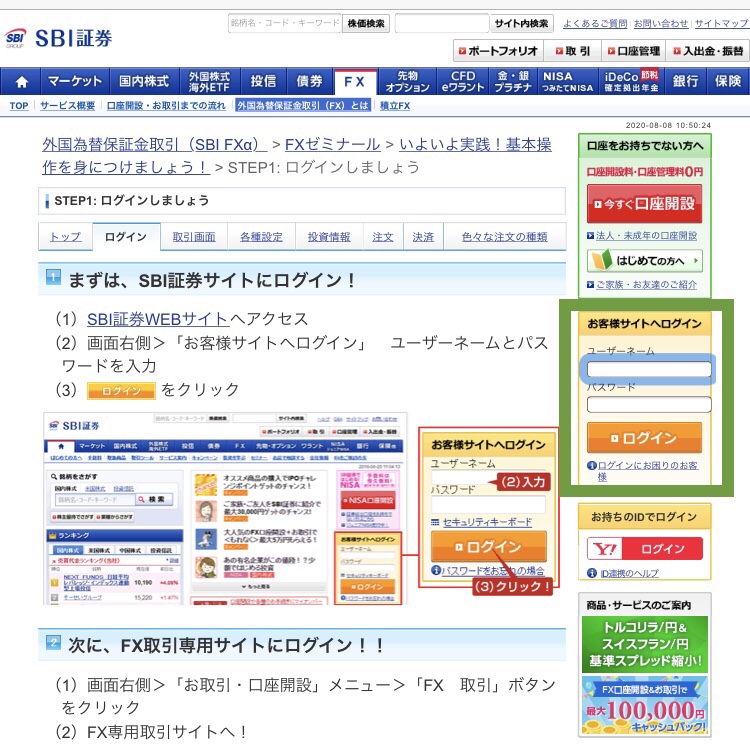The width and height of the screenshot is (750, 744).
Task: Switch to the 投資情報 tab
Action: tap(329, 237)
